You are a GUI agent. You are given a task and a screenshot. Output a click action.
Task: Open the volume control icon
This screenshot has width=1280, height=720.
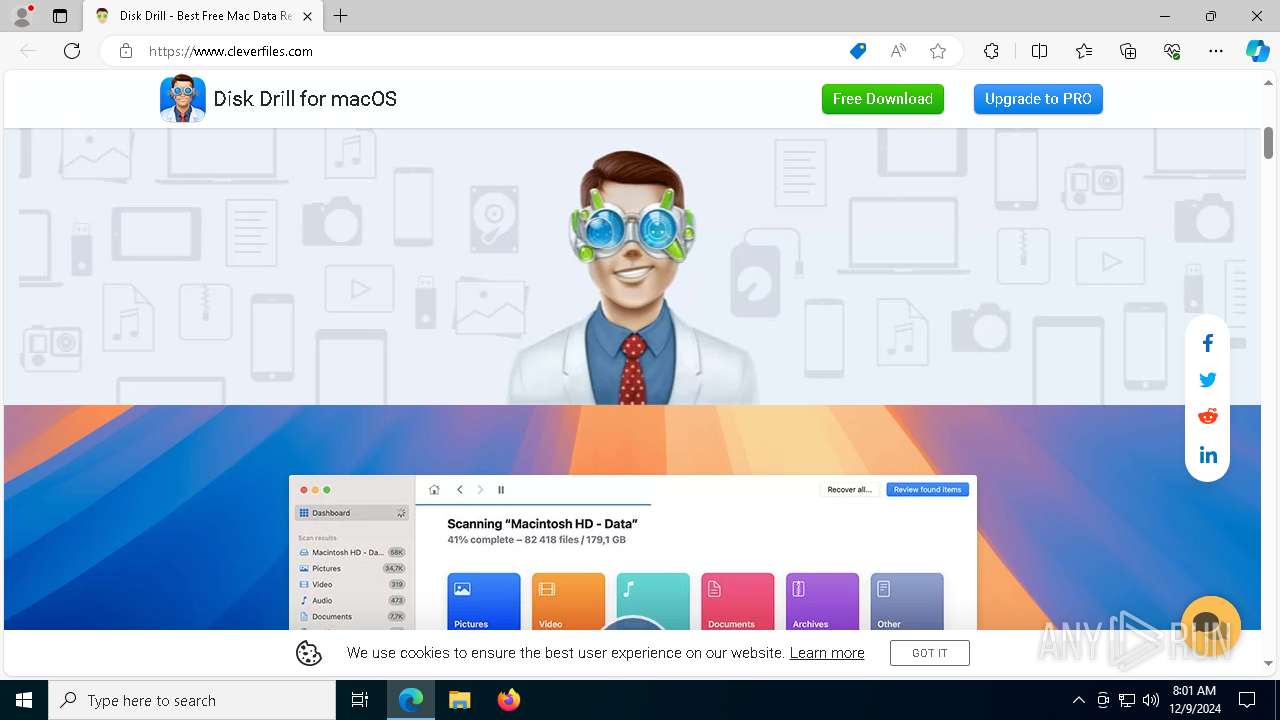(1151, 700)
